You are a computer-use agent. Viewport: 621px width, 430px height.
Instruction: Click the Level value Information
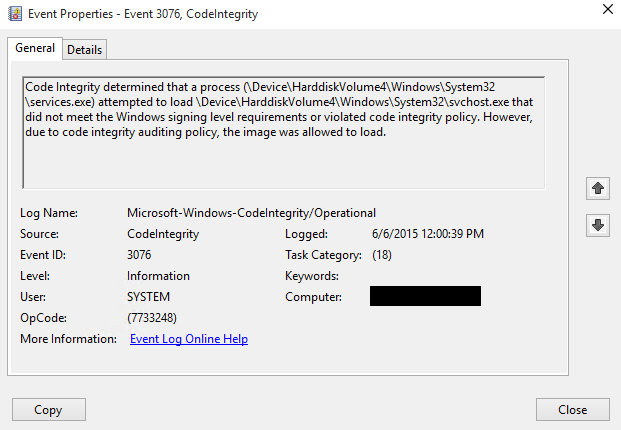[158, 276]
